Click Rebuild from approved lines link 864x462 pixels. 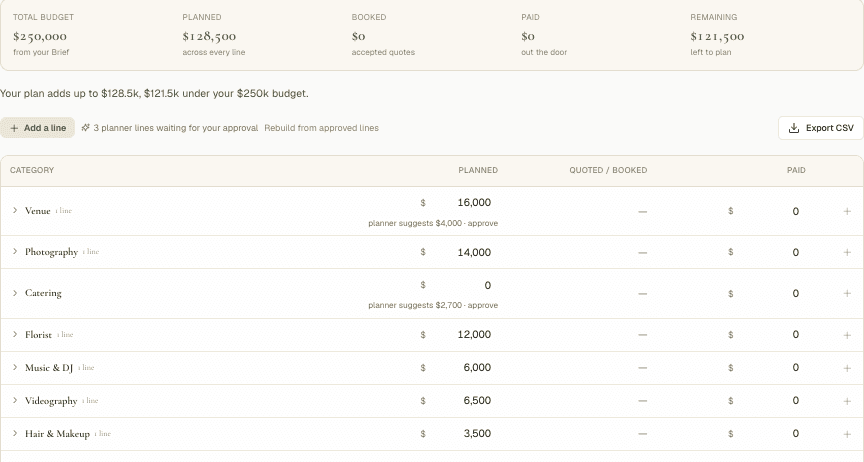[x=321, y=128]
